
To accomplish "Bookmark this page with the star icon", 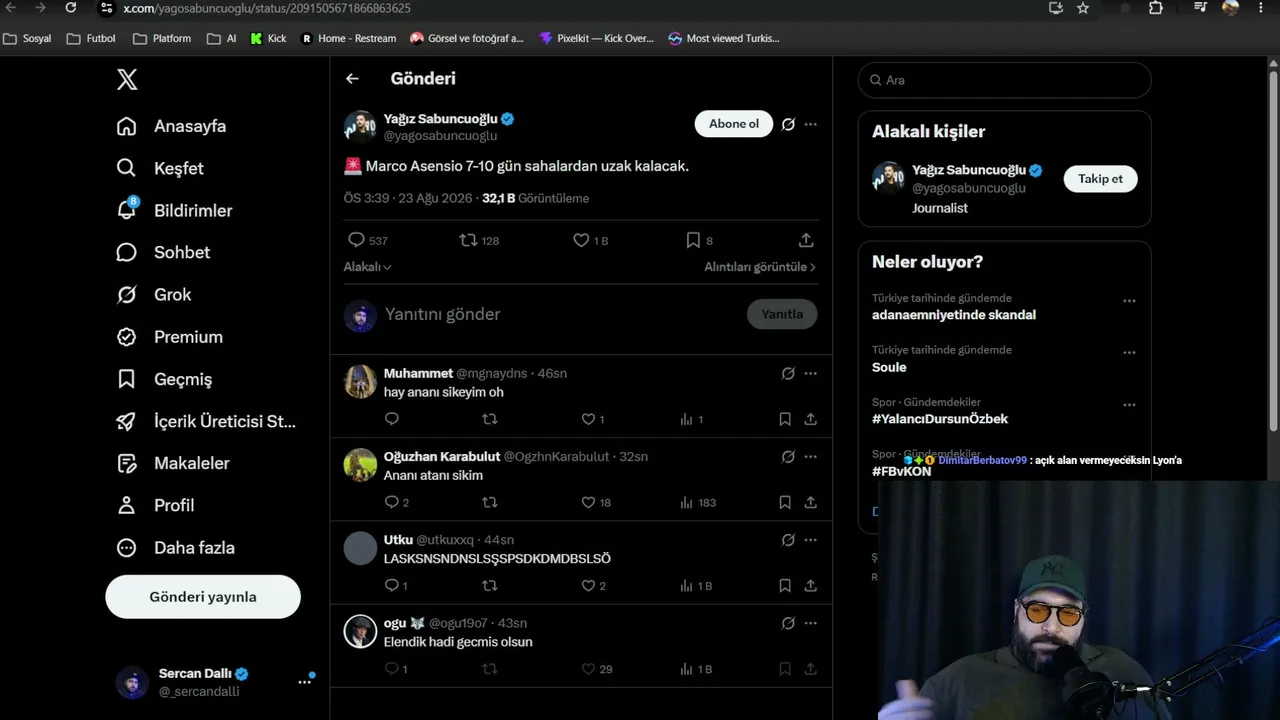I will point(1083,8).
